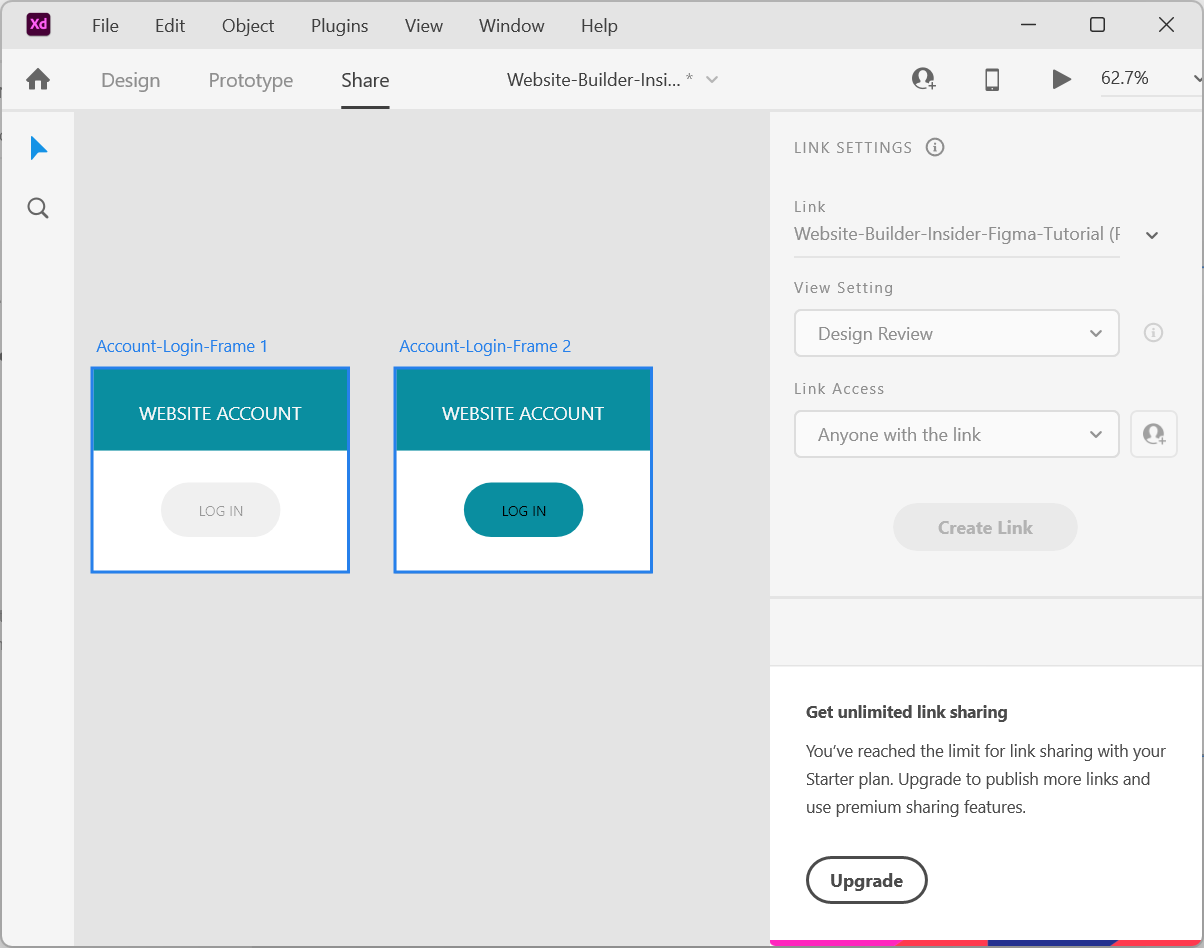Open the mobile device preview icon
Screen dimensions: 1204x948
991,79
